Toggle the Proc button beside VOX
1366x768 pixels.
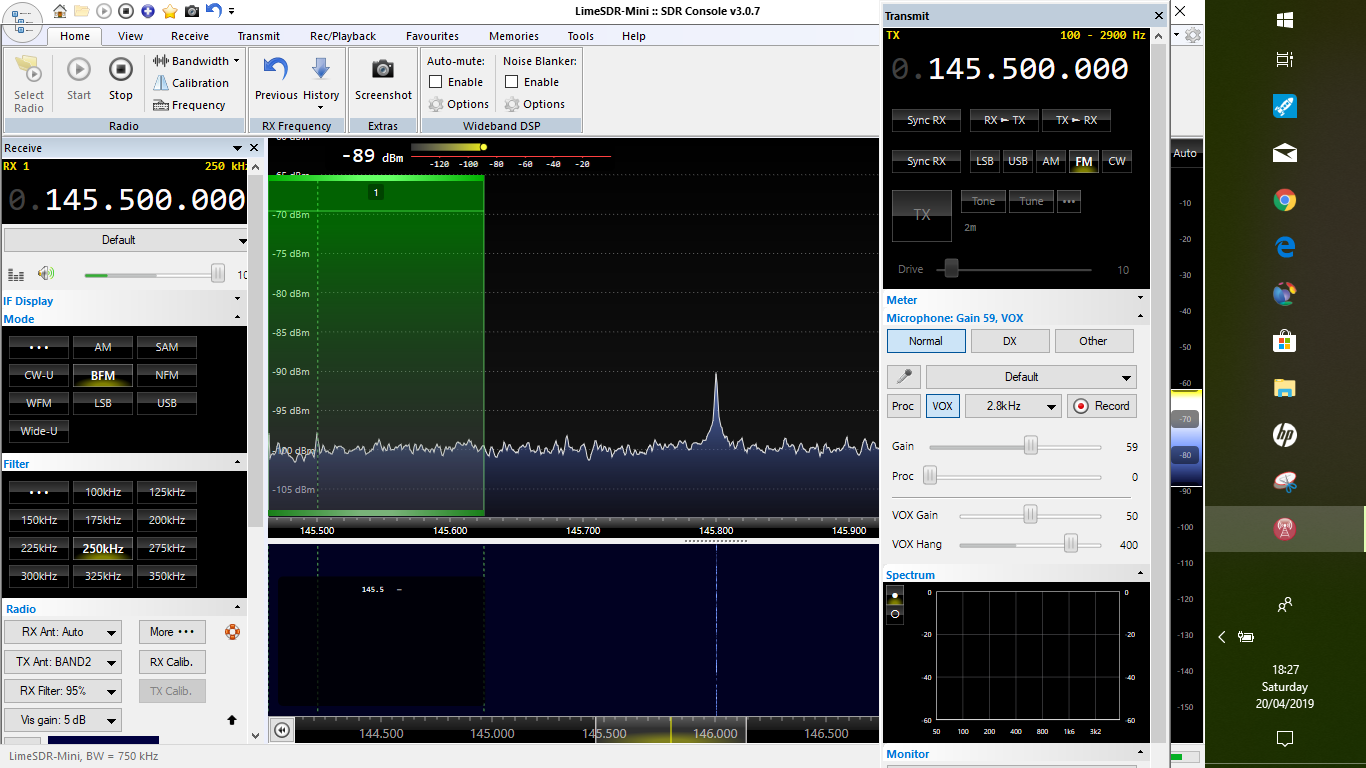click(x=903, y=406)
